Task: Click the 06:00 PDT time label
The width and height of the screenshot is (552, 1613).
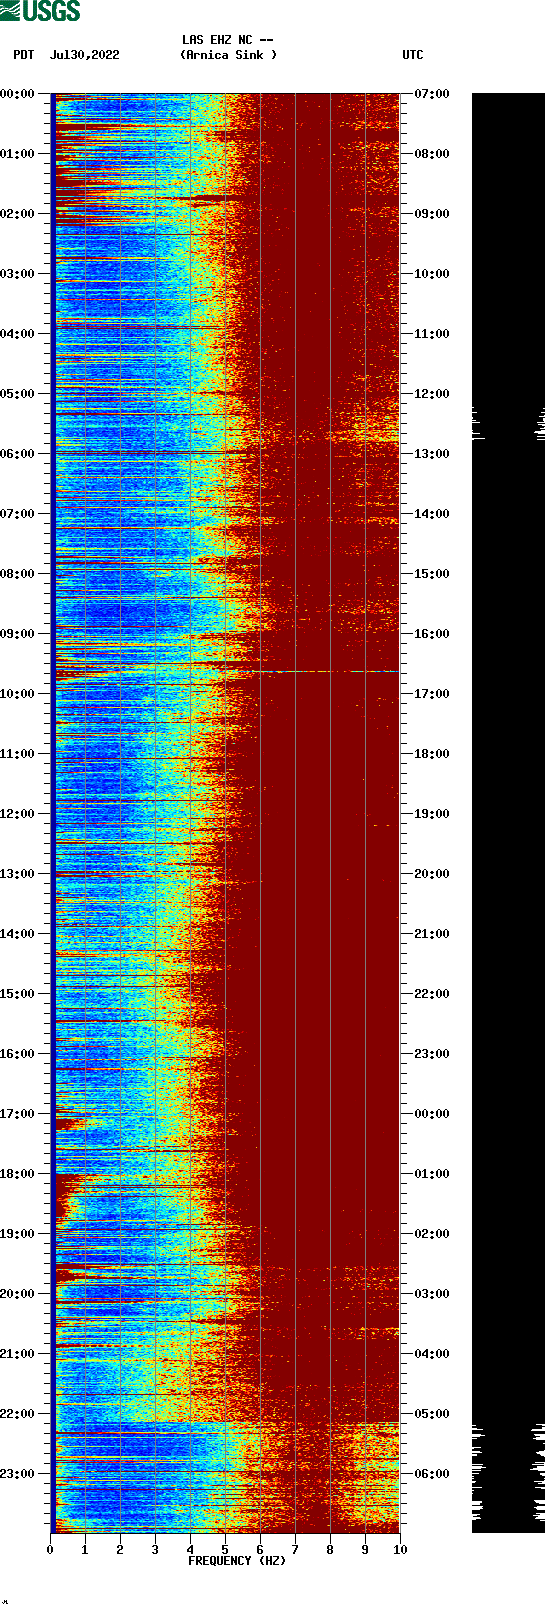Action: [x=17, y=454]
